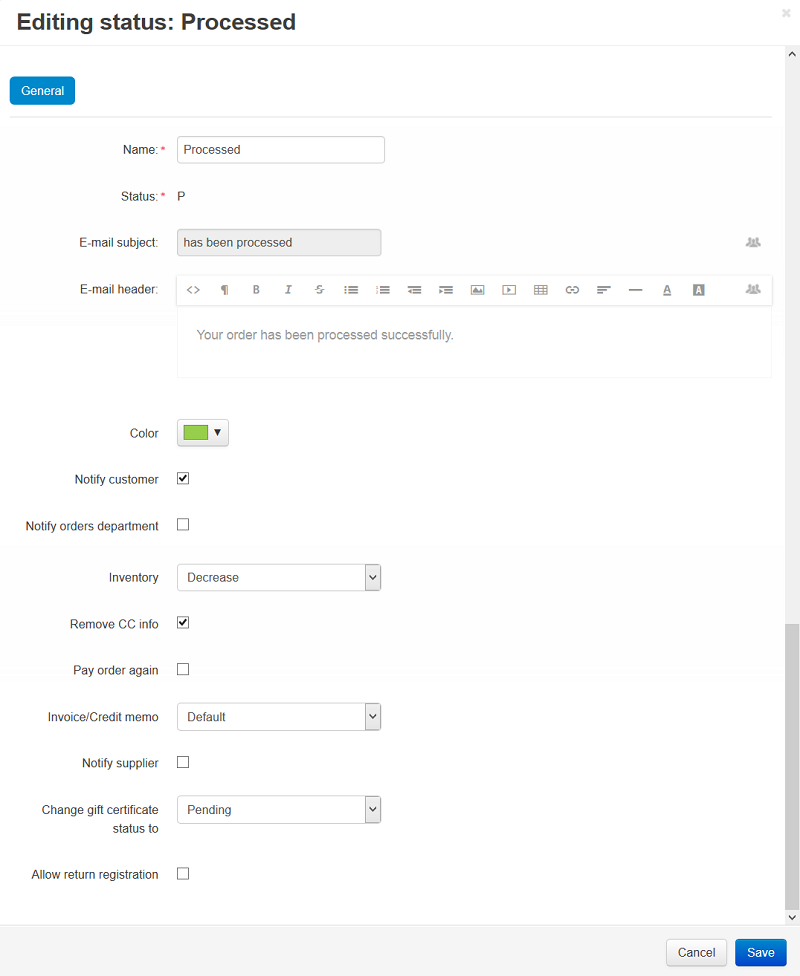This screenshot has height=976, width=800.
Task: Uncheck Remove CC info checkbox
Action: pyautogui.click(x=183, y=623)
